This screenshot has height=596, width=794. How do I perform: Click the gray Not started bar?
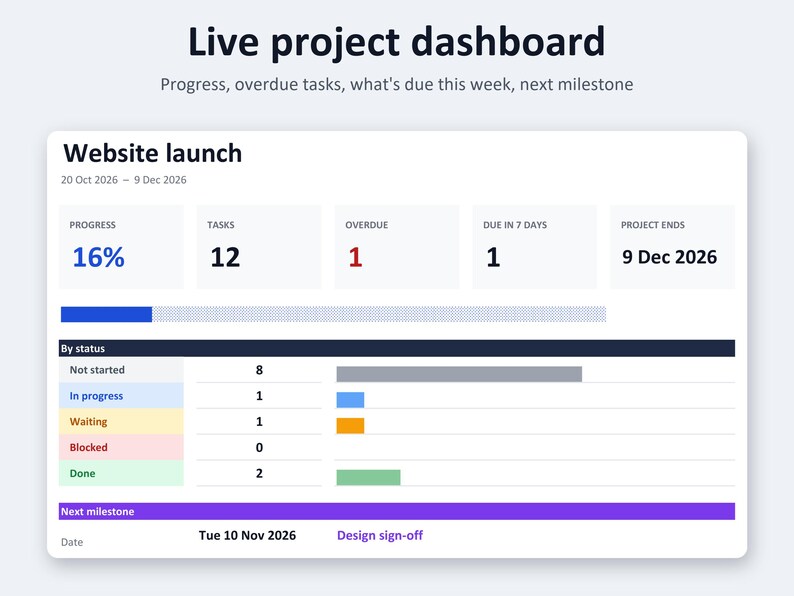[x=459, y=374]
